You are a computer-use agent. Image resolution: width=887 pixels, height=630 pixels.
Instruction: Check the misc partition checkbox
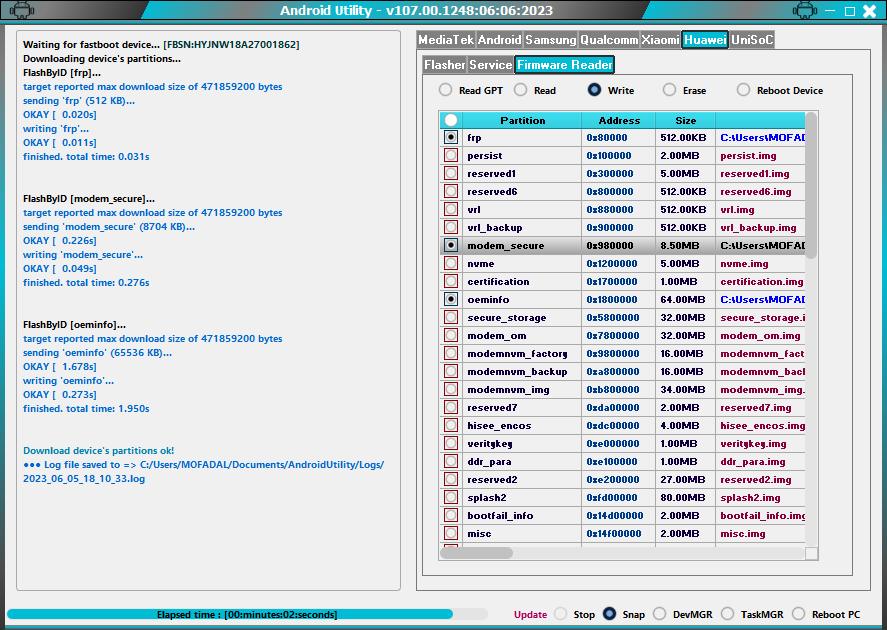(451, 533)
